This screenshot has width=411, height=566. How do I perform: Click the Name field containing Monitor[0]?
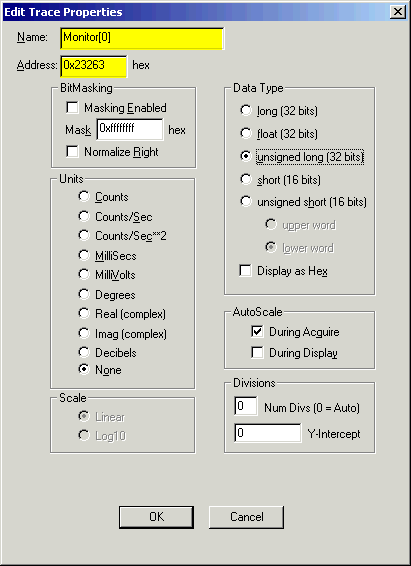[142, 38]
